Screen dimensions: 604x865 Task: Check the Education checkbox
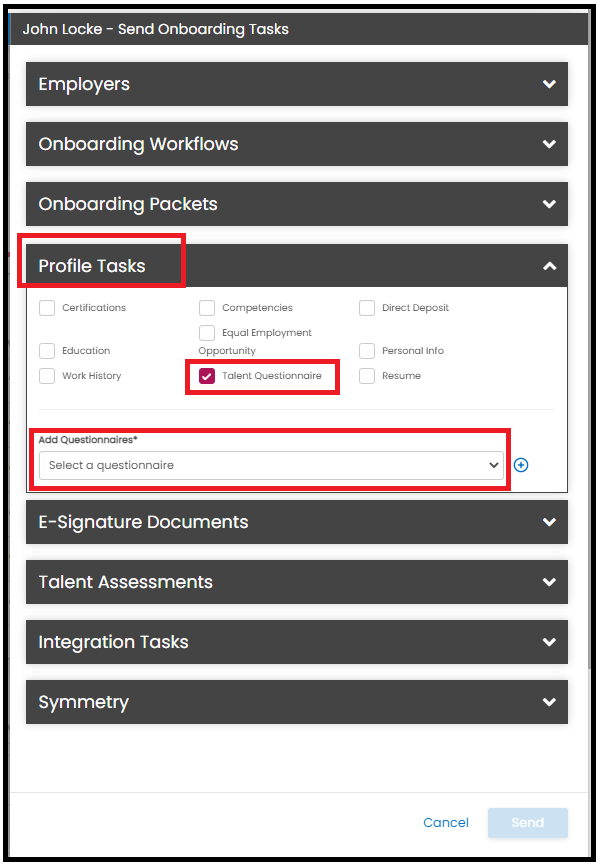coord(47,351)
